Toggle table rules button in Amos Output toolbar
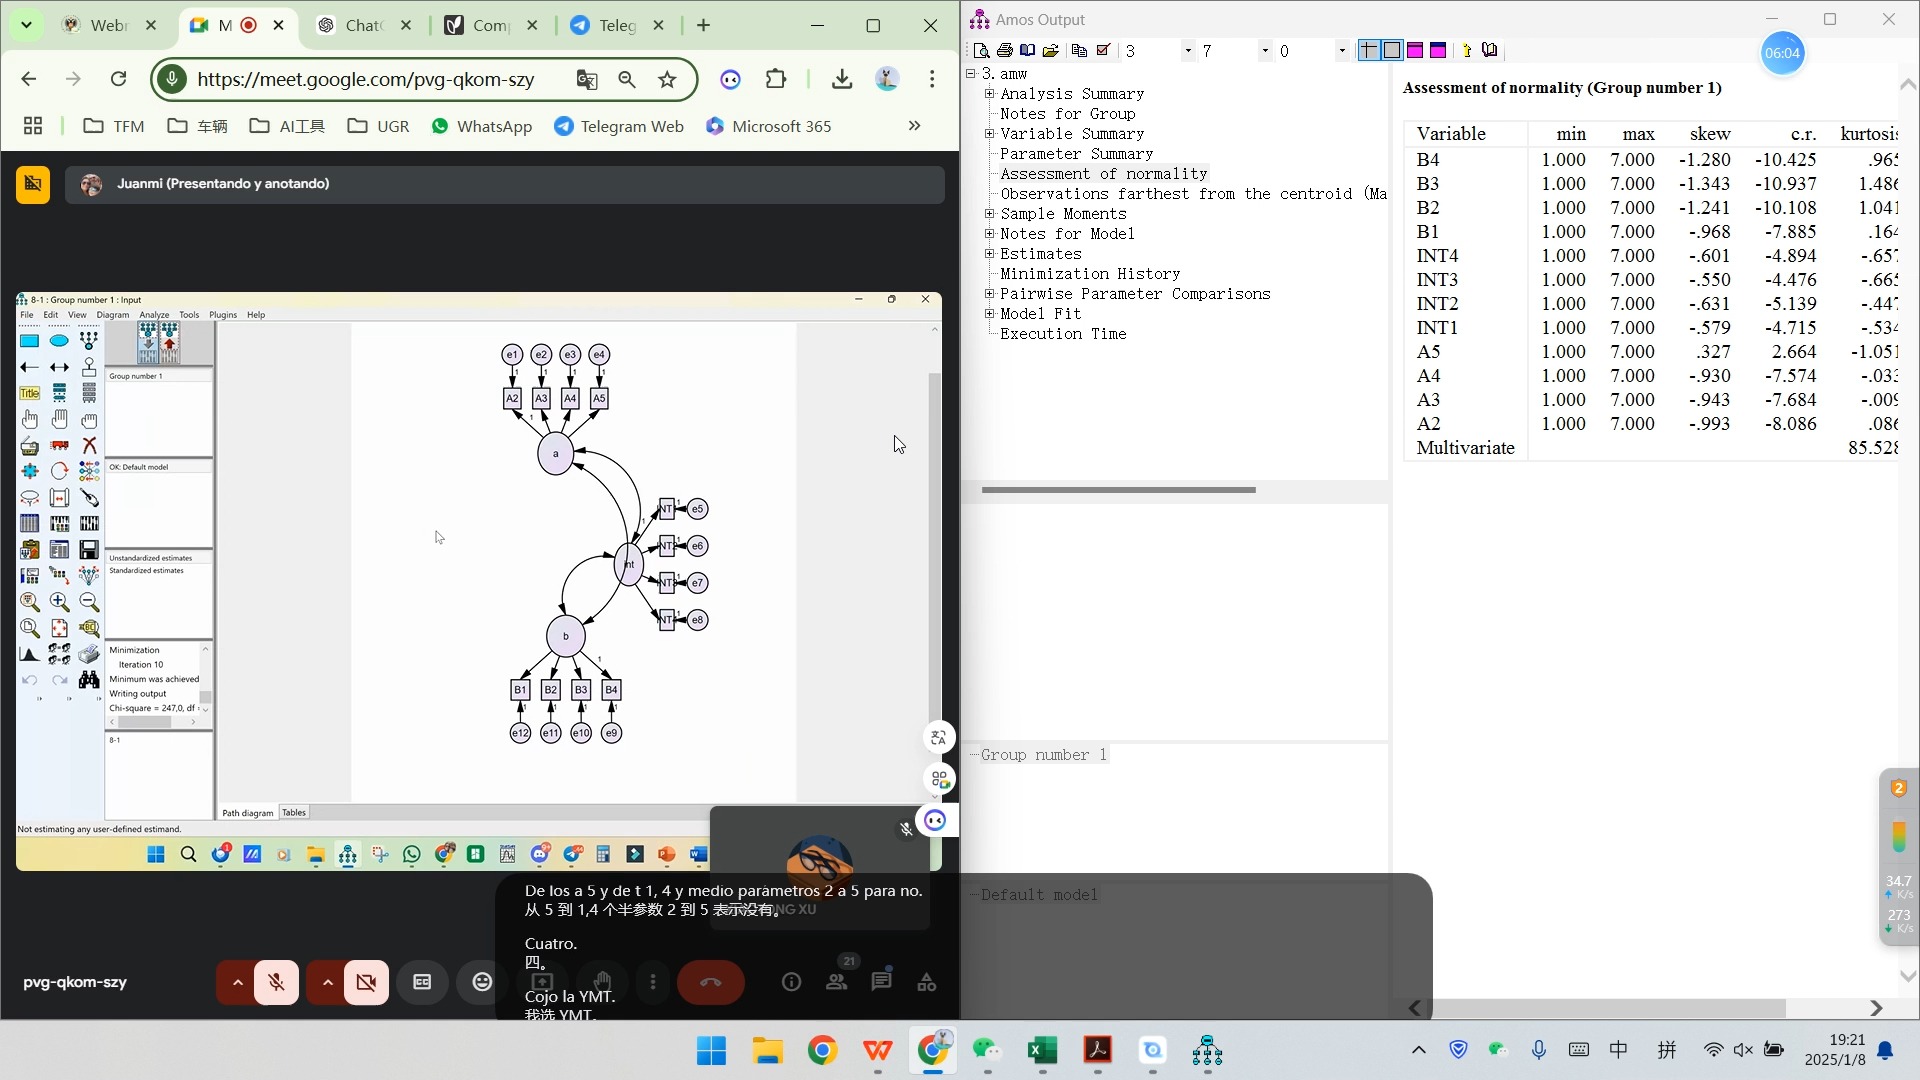 click(x=1369, y=50)
